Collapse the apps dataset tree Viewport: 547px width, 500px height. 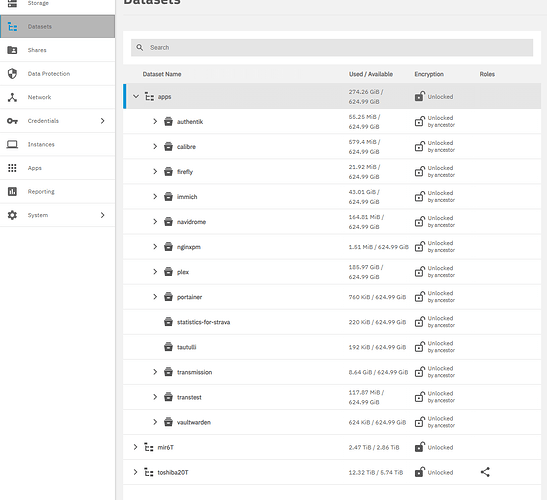pyautogui.click(x=136, y=96)
